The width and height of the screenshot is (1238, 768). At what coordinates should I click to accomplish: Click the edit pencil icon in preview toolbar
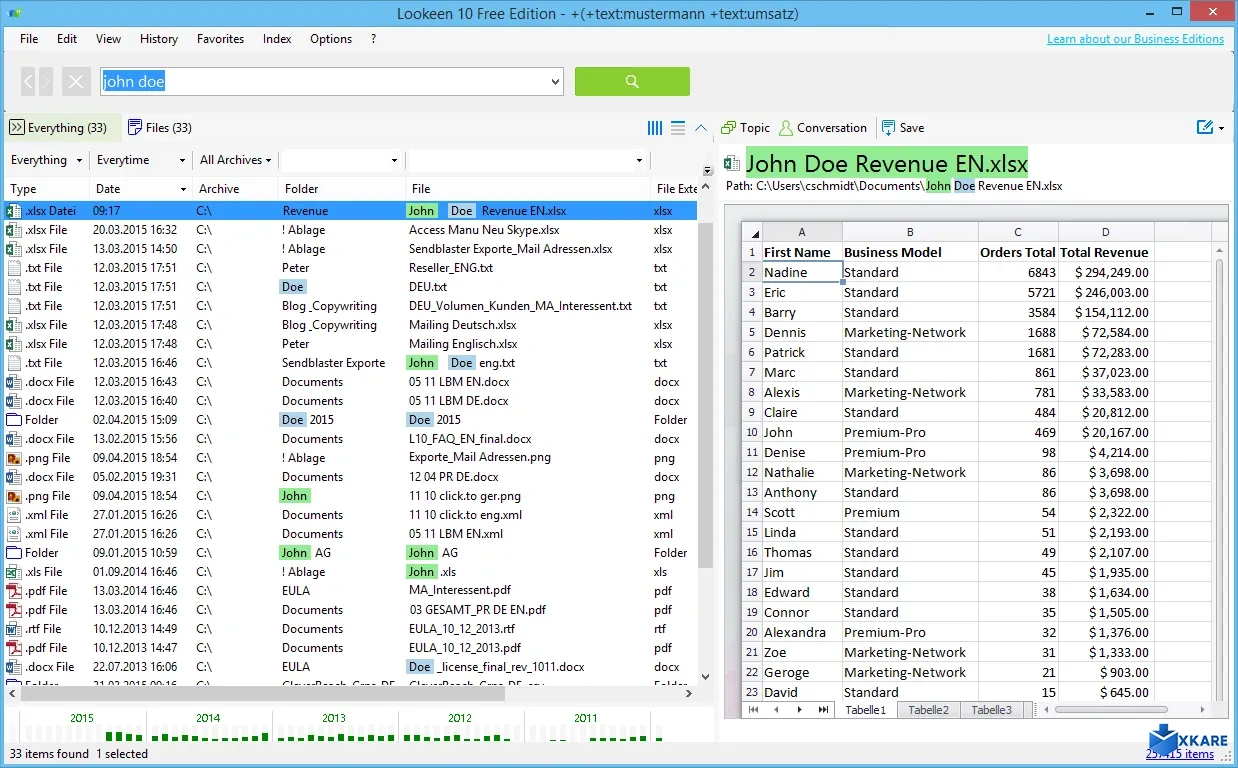[x=1204, y=128]
